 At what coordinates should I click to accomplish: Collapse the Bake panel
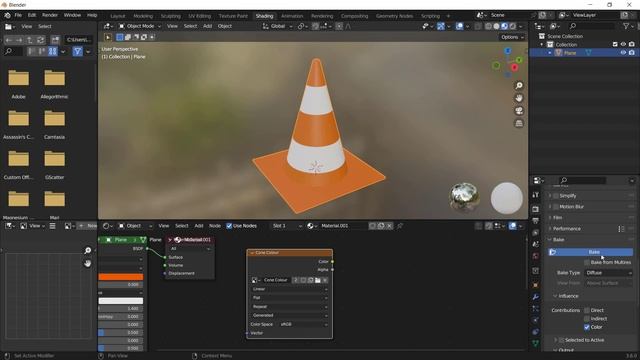pyautogui.click(x=558, y=240)
